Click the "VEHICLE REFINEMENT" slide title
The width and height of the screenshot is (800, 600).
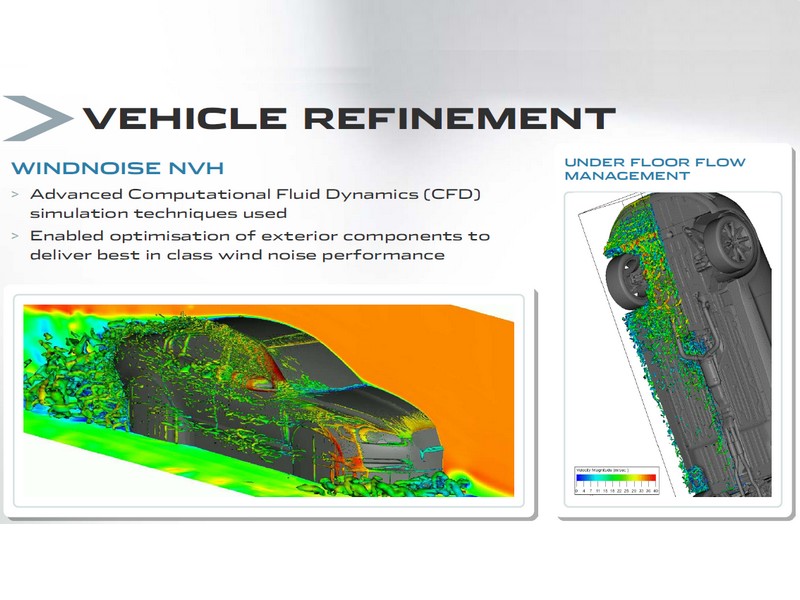click(x=349, y=118)
